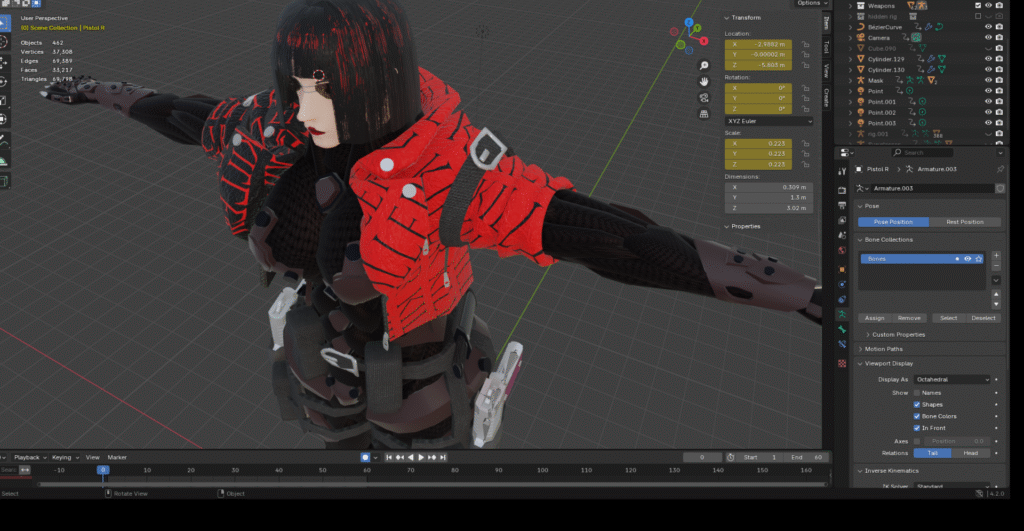1024x531 pixels.
Task: Open the XYZ Euler rotation mode dropdown
Action: 768,120
